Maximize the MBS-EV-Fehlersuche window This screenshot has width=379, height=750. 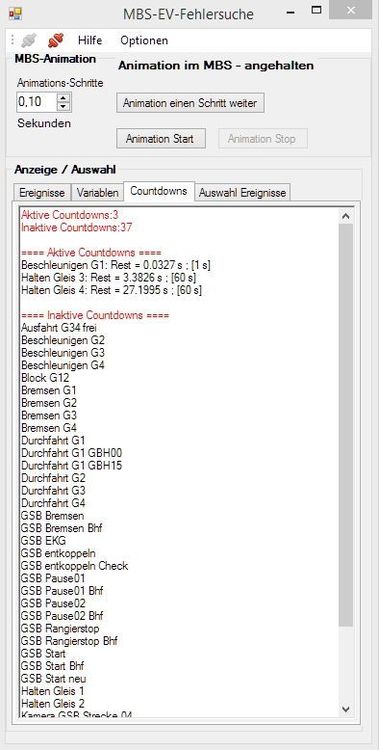[x=316, y=10]
